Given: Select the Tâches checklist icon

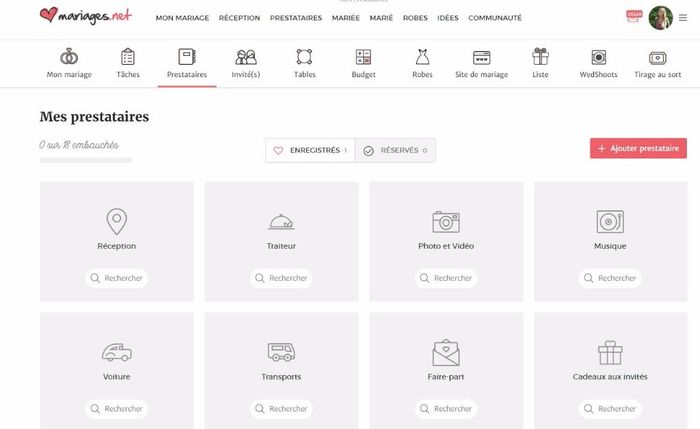Looking at the screenshot, I should [x=128, y=58].
